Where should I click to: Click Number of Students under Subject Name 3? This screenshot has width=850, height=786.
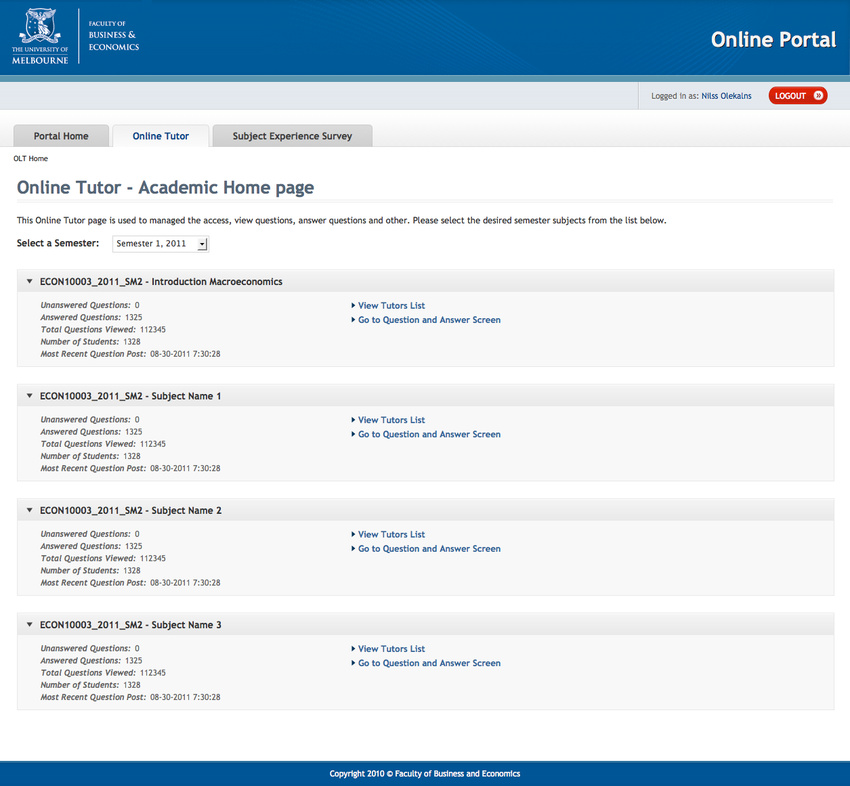[x=90, y=685]
